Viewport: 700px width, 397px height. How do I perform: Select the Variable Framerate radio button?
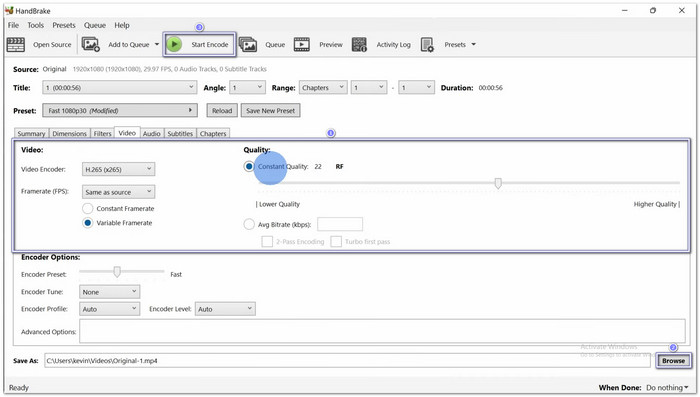pyautogui.click(x=88, y=223)
